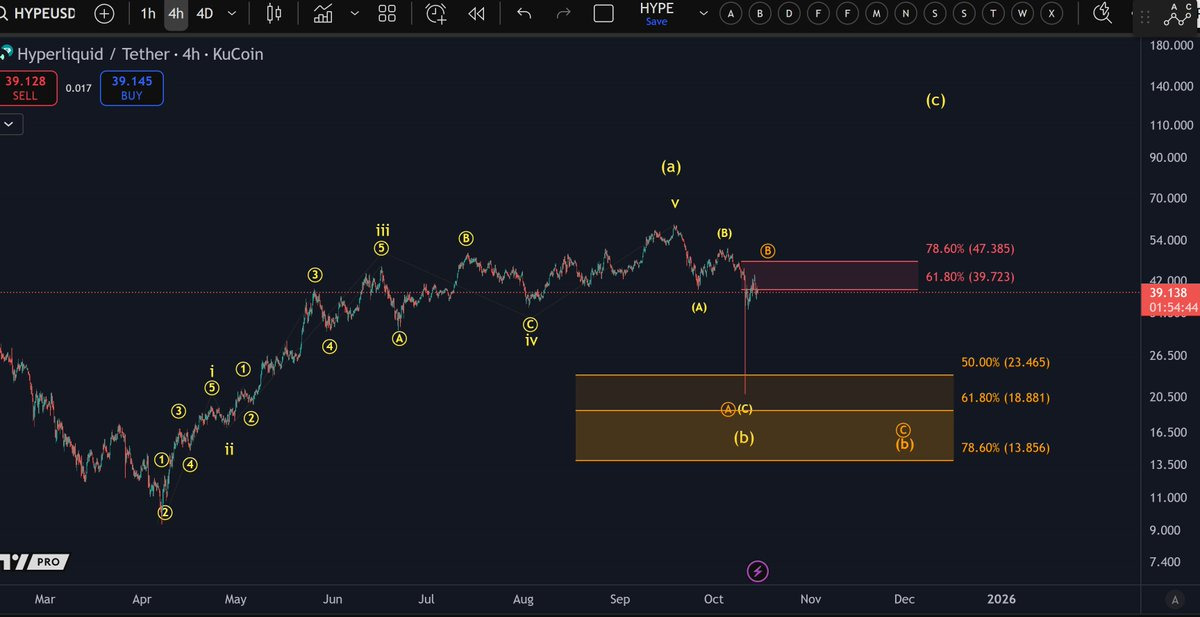The height and width of the screenshot is (617, 1200).
Task: Start bar replay with the rewind icon
Action: [477, 14]
